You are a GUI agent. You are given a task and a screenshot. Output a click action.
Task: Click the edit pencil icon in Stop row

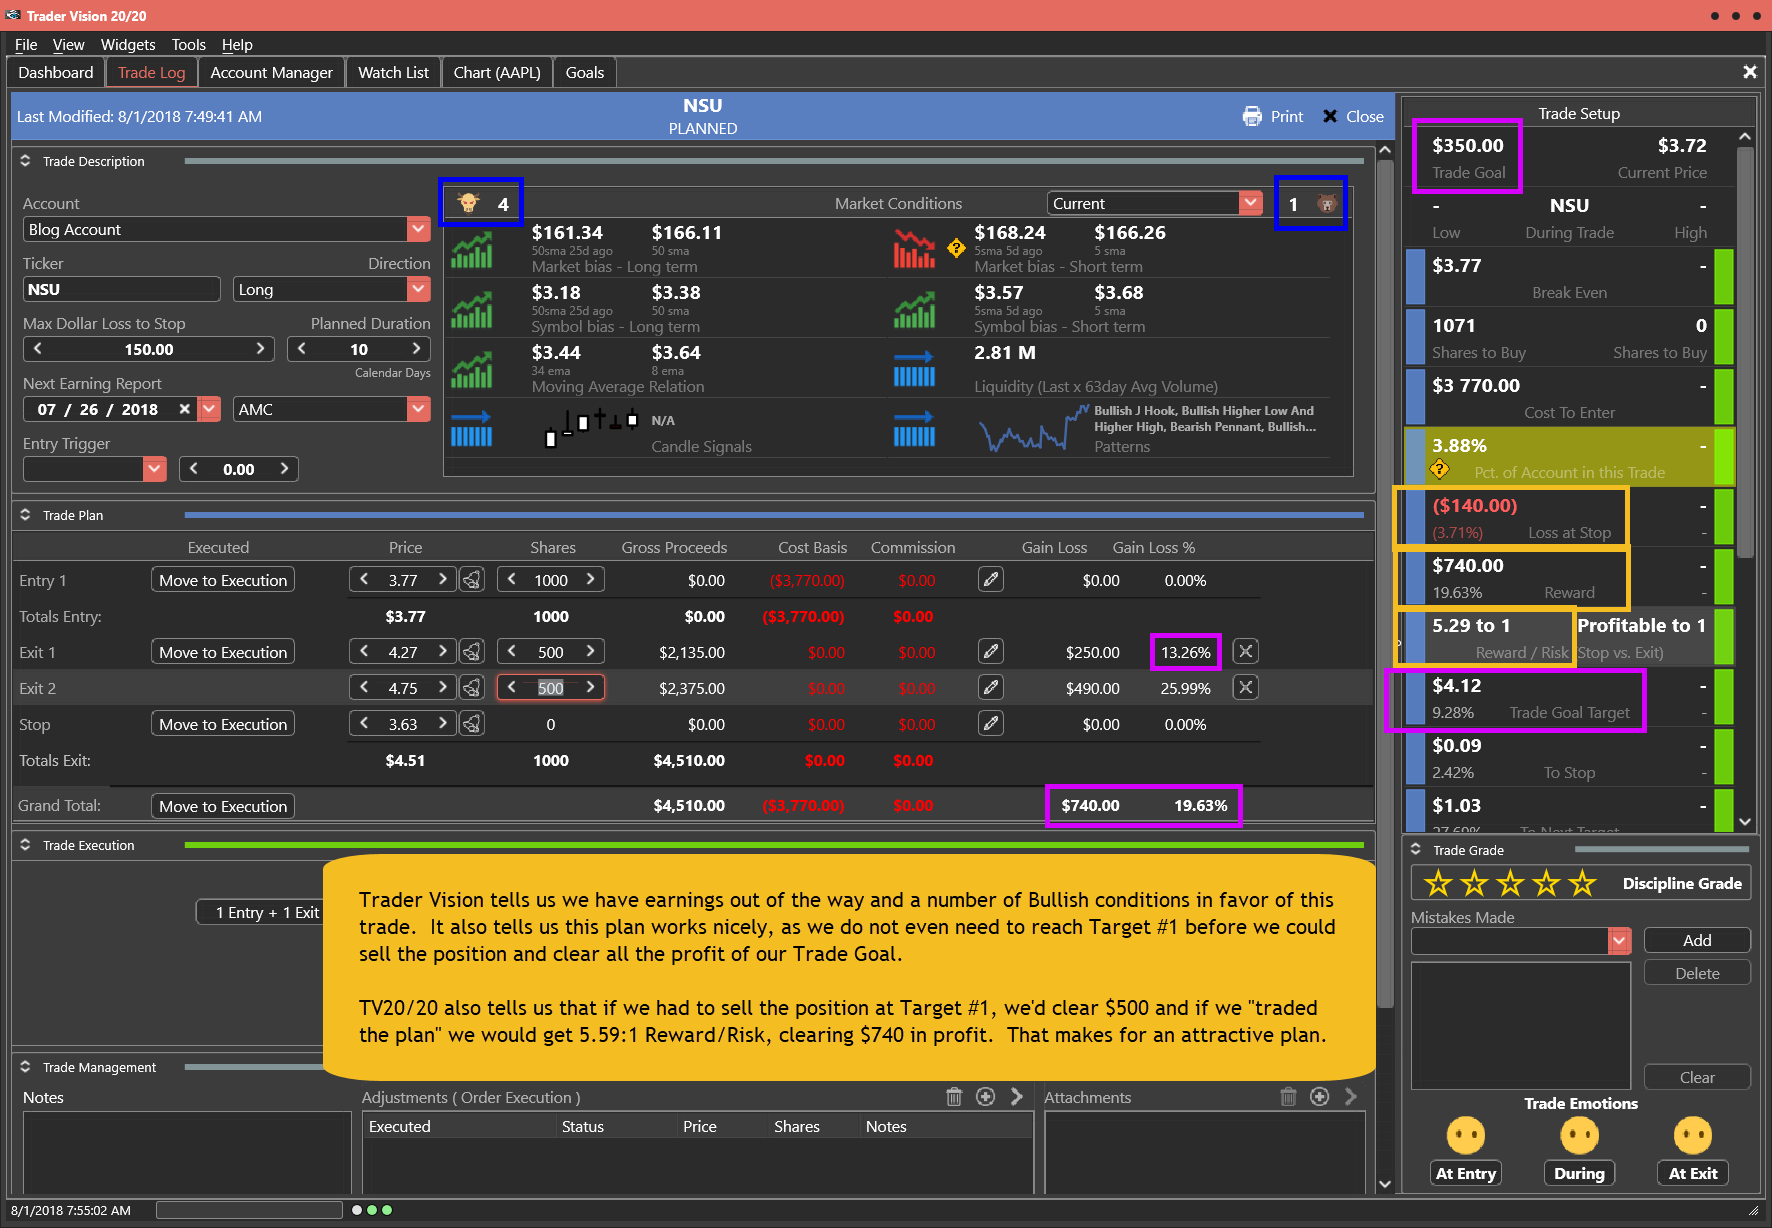coord(991,724)
